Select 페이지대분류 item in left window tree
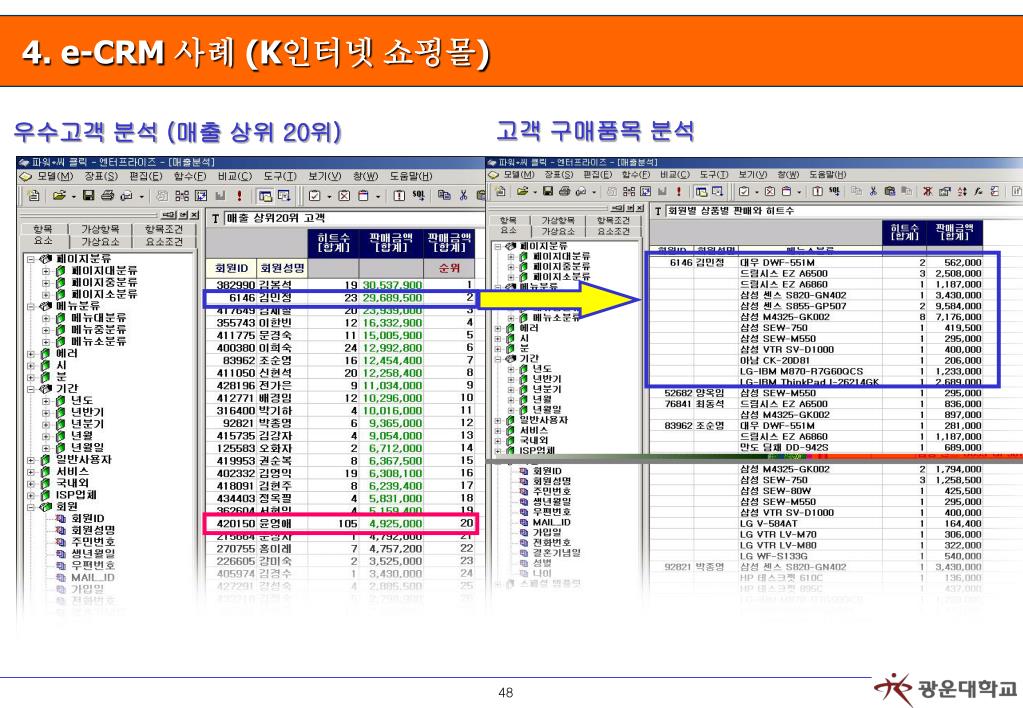Viewport: 1023px width, 708px height. point(104,271)
